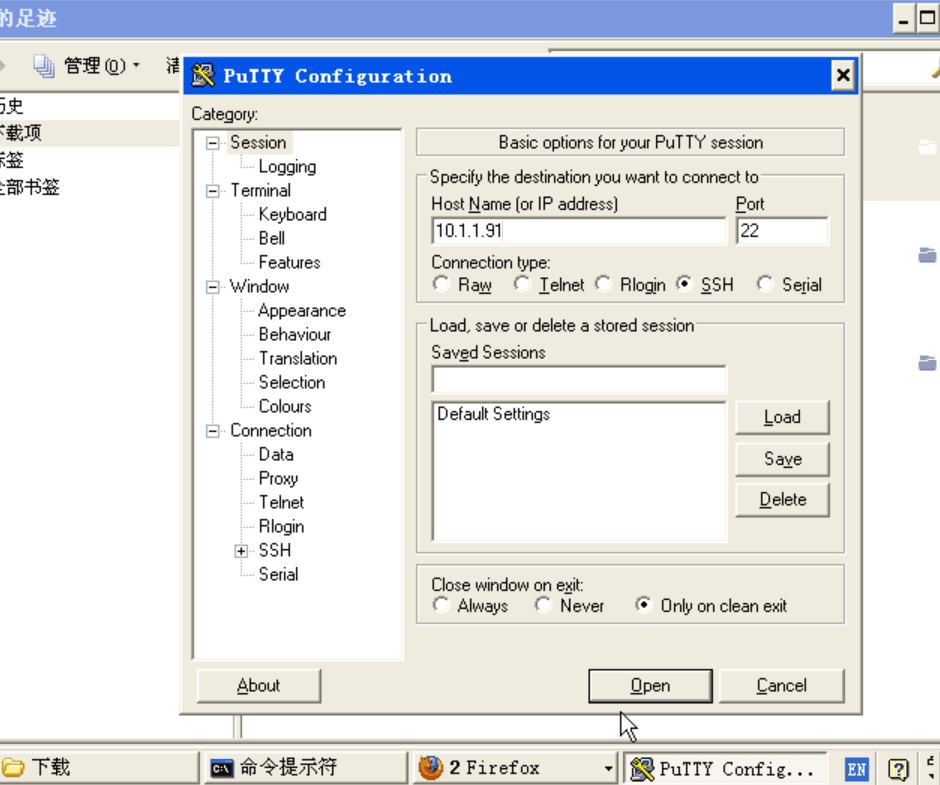940x785 pixels.
Task: Click the Port input field
Action: tap(782, 231)
